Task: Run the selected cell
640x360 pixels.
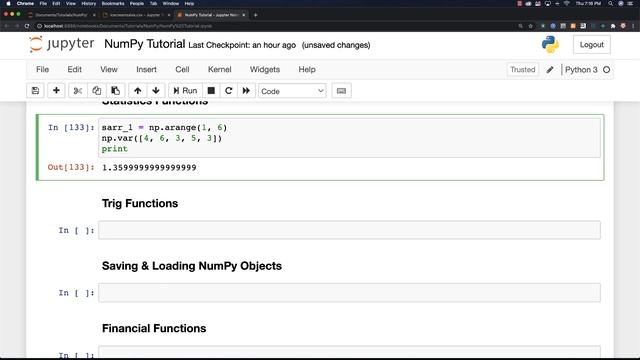Action: (x=185, y=91)
